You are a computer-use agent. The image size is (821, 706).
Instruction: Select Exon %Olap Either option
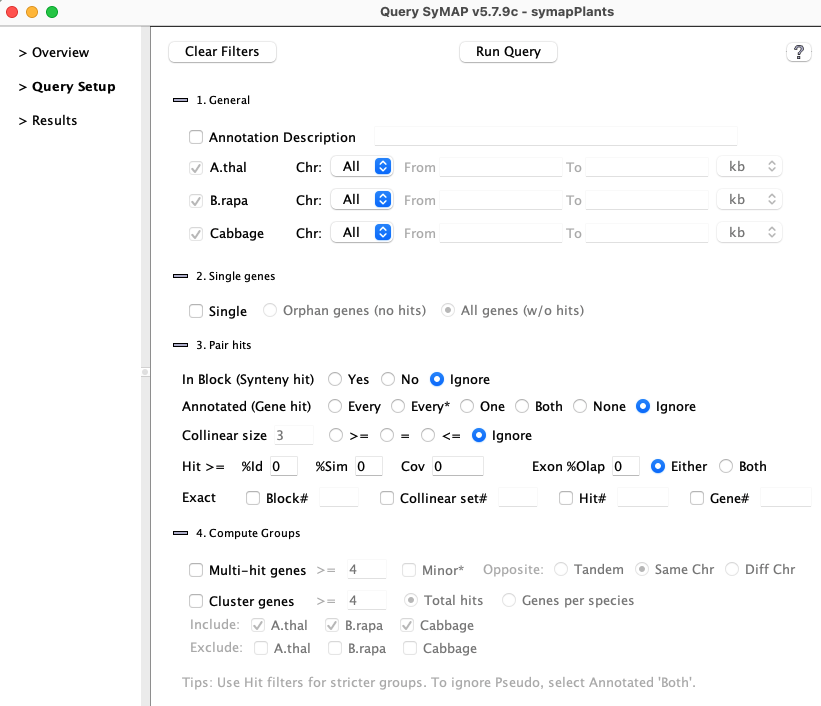point(658,466)
